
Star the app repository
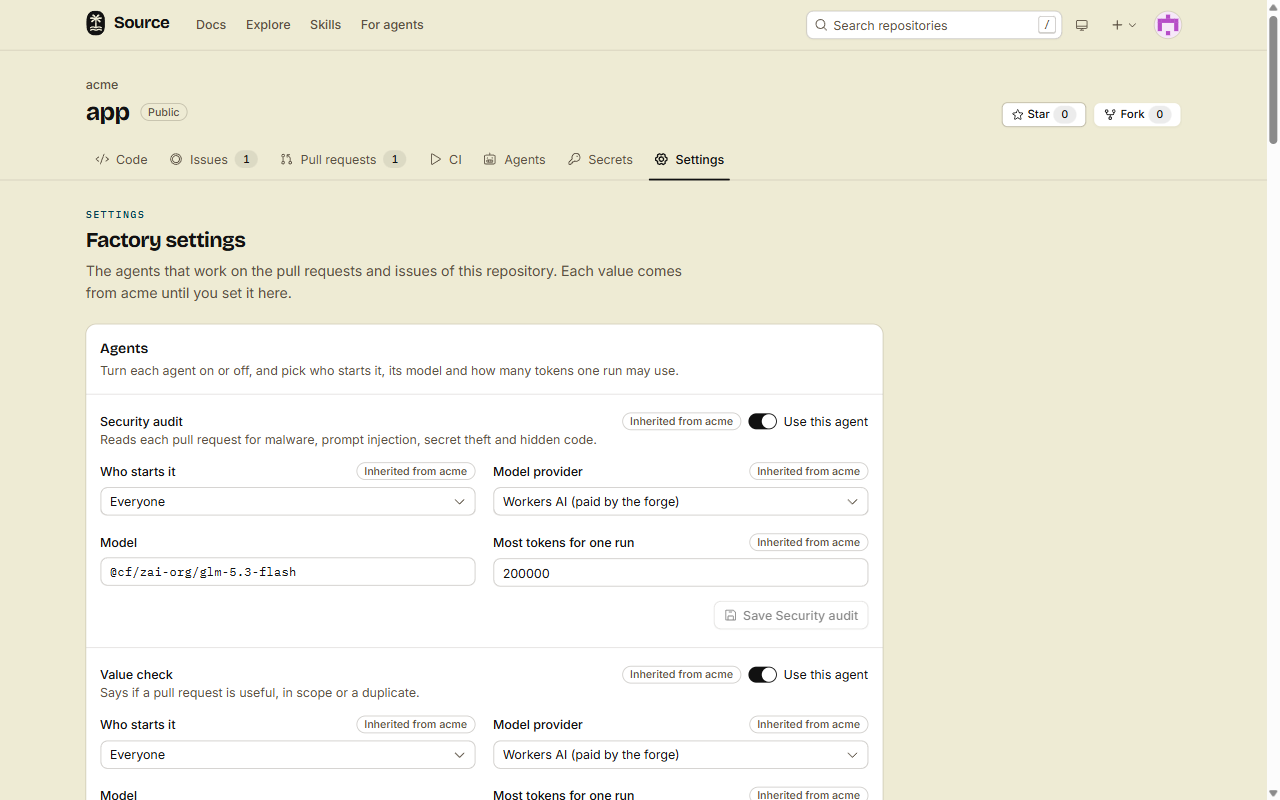[x=1043, y=115]
